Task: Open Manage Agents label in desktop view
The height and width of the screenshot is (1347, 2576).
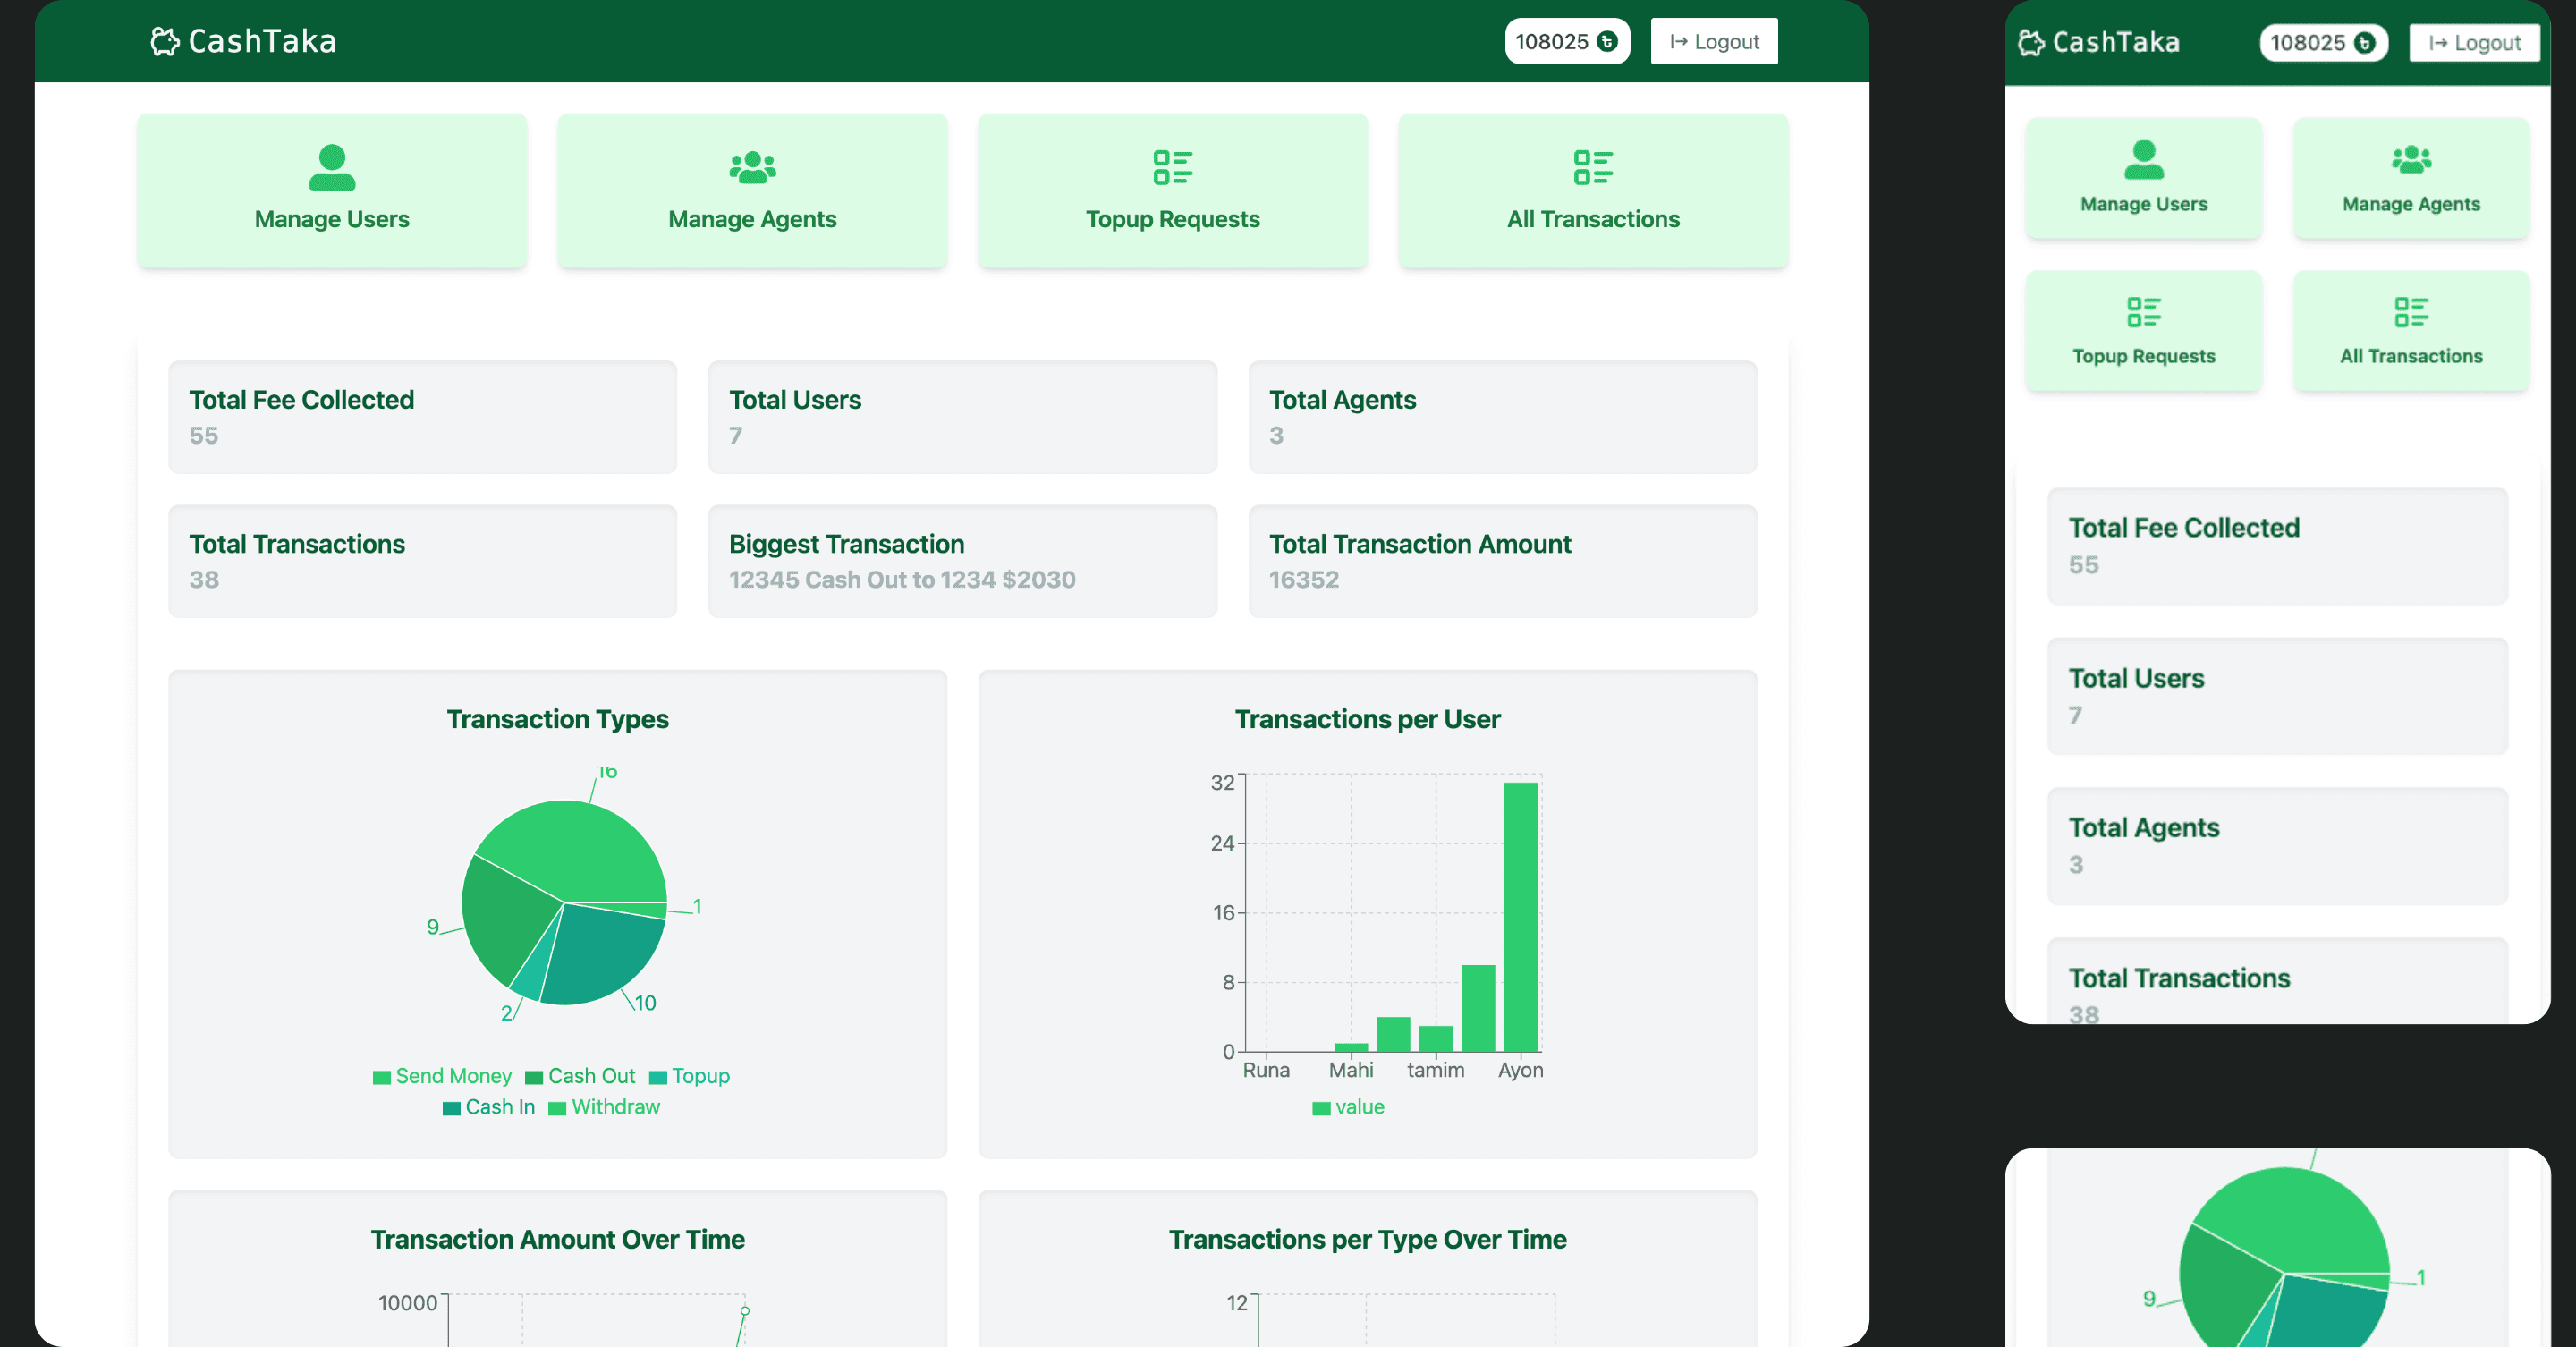Action: 753,219
